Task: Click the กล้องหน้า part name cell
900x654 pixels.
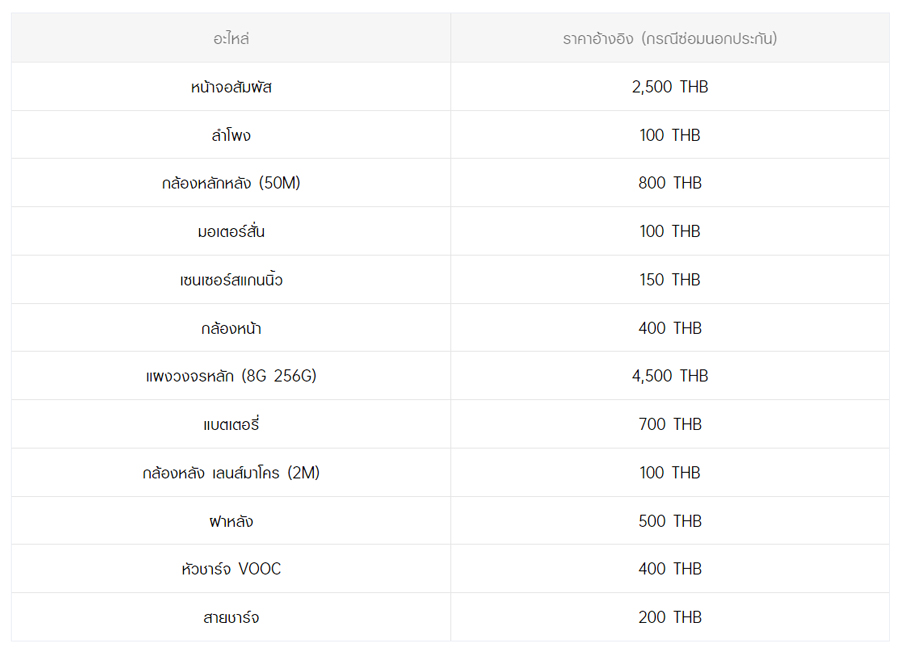Action: point(231,328)
